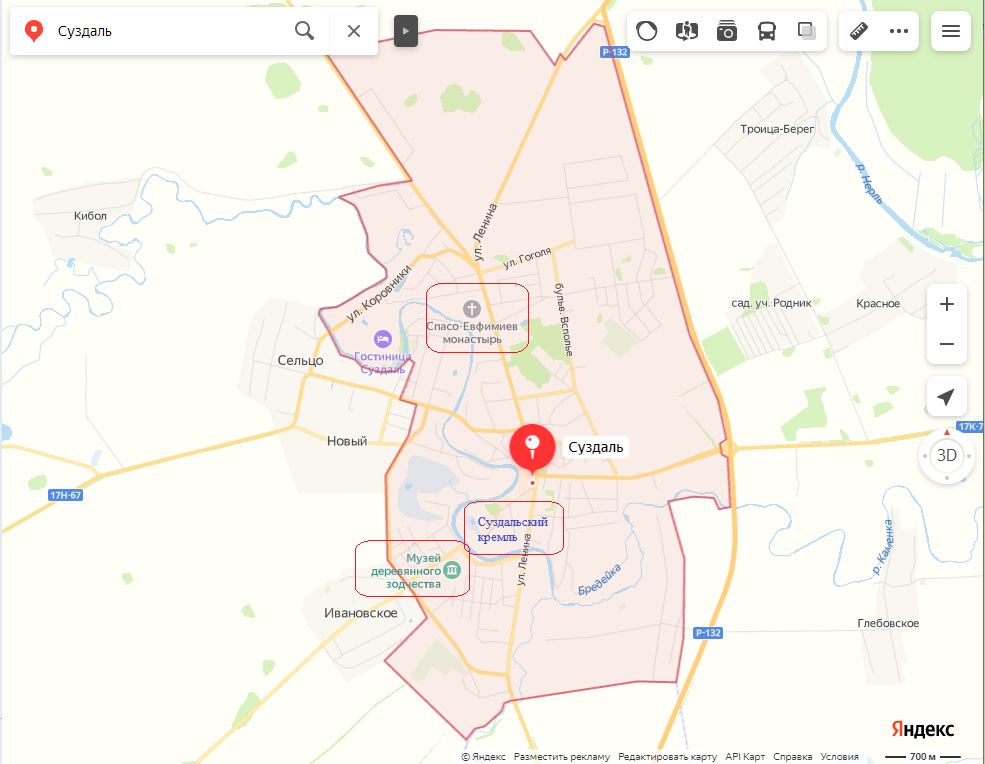Click the Ивановское village label
The image size is (985, 764).
361,613
